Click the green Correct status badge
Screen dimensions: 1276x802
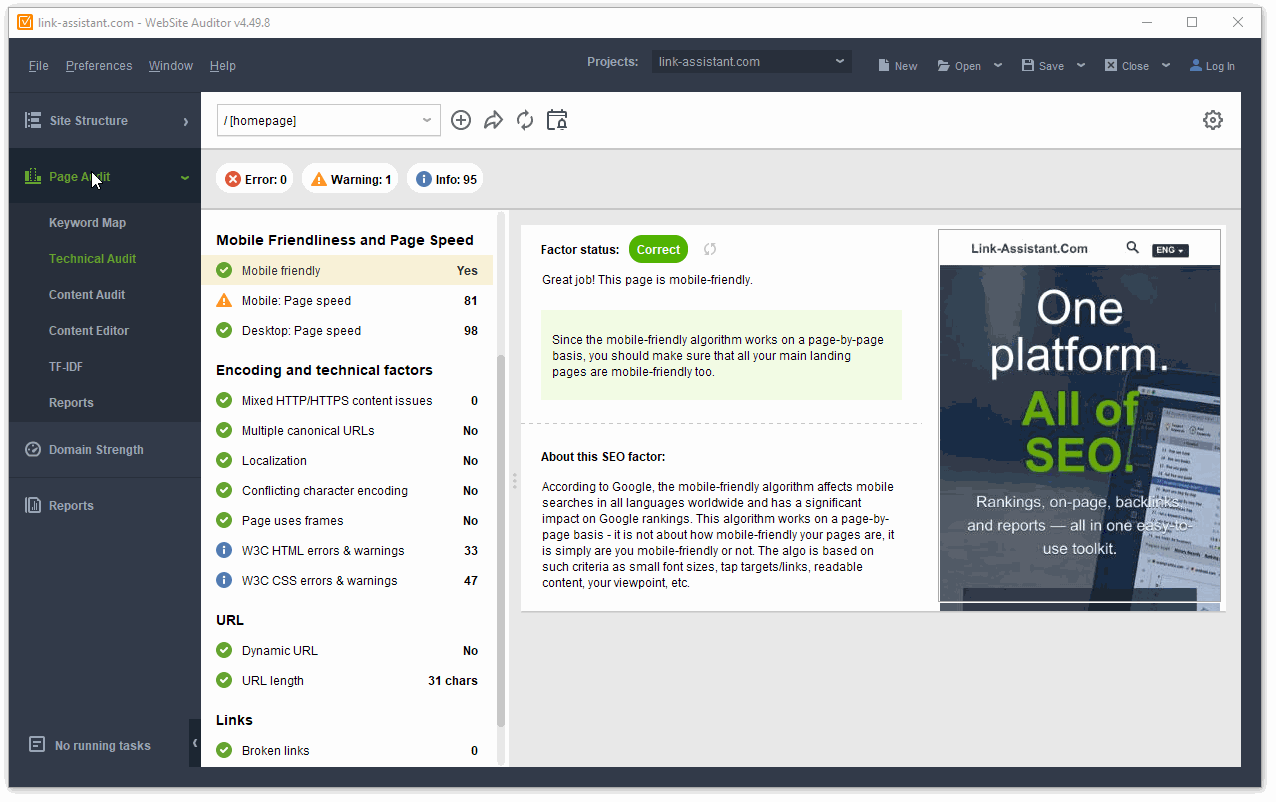[658, 249]
